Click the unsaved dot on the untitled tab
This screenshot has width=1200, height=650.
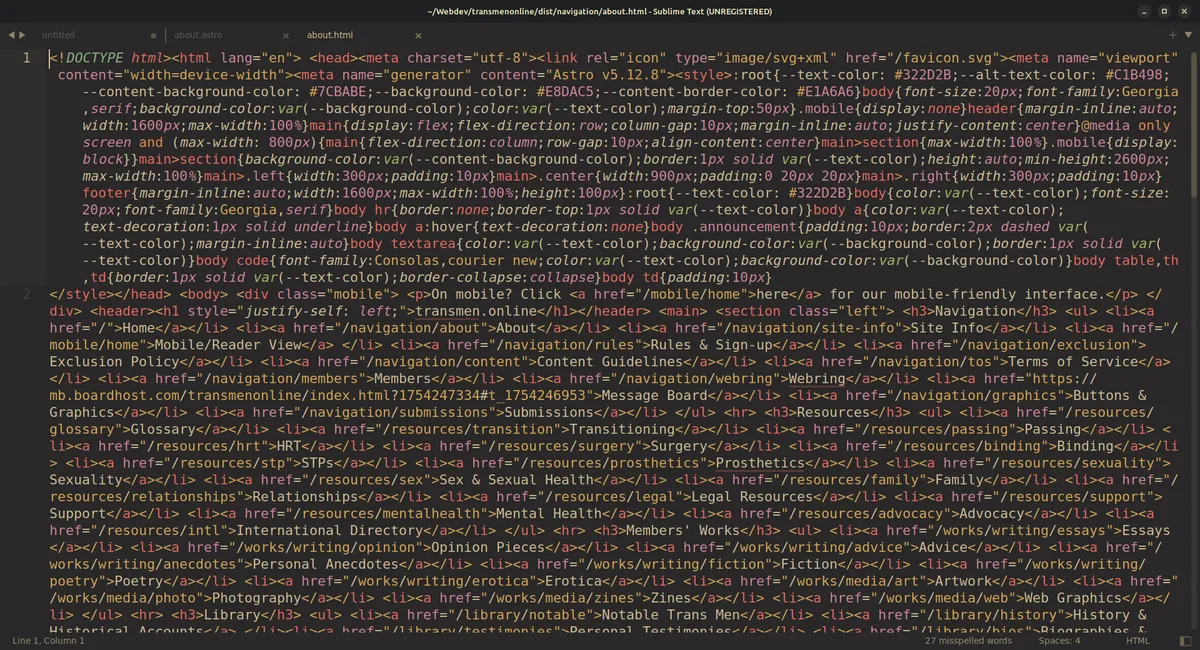(x=153, y=35)
